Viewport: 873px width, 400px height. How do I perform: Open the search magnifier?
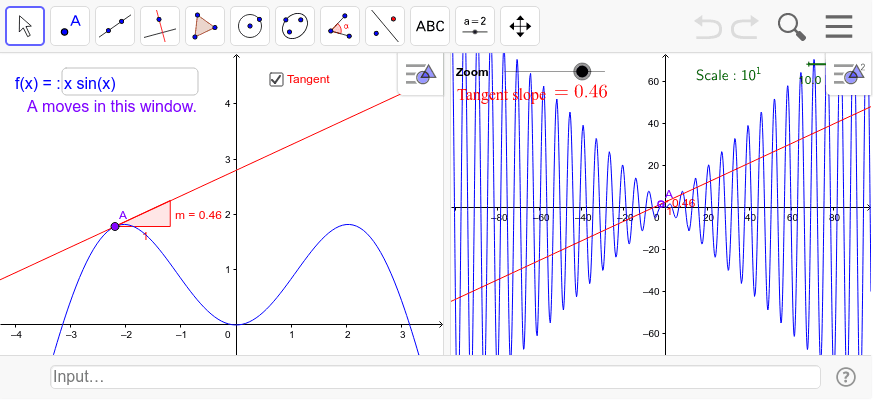792,27
